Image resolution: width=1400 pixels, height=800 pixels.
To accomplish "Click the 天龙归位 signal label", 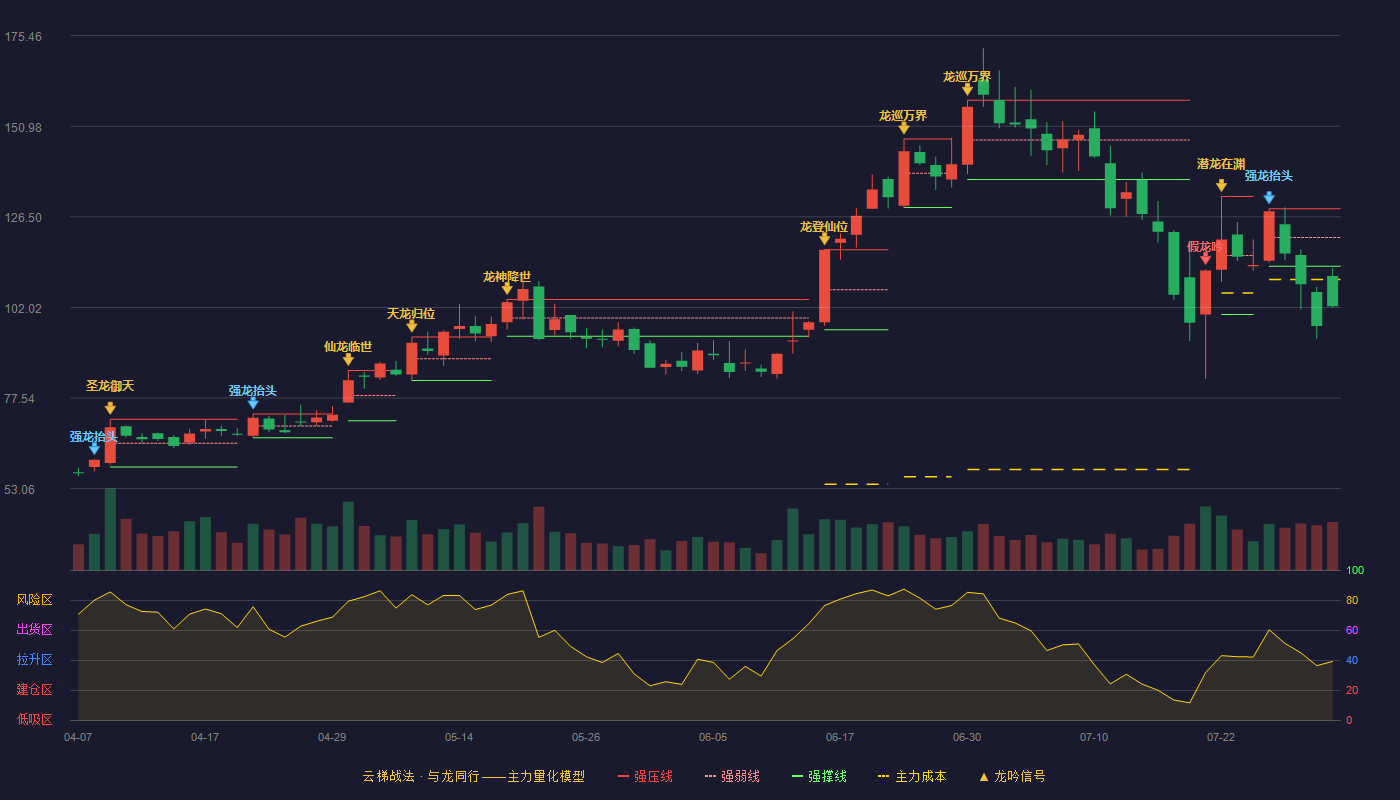I will [x=411, y=314].
